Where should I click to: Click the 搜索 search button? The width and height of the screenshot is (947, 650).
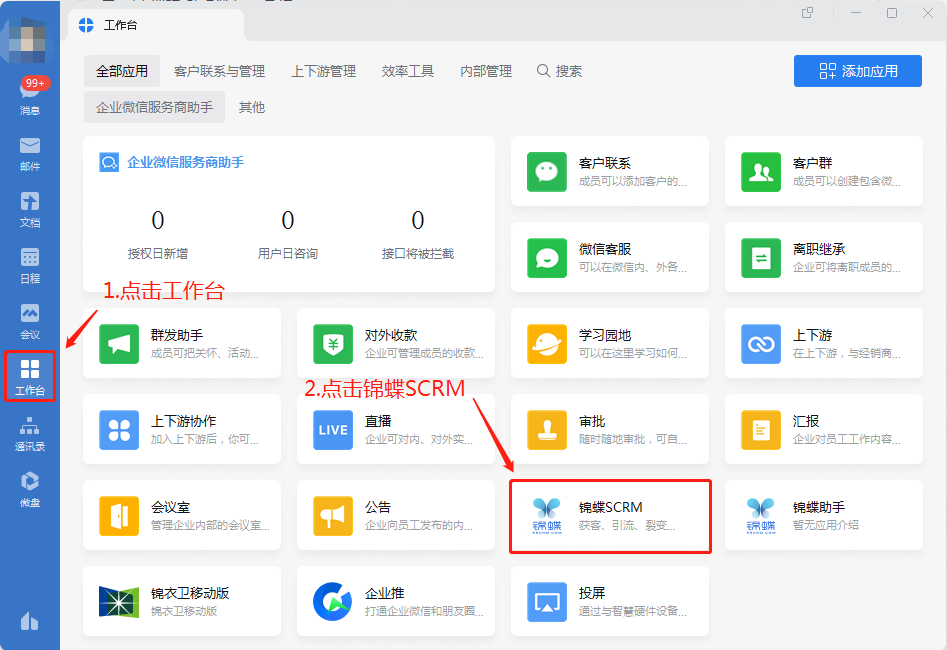[x=559, y=71]
